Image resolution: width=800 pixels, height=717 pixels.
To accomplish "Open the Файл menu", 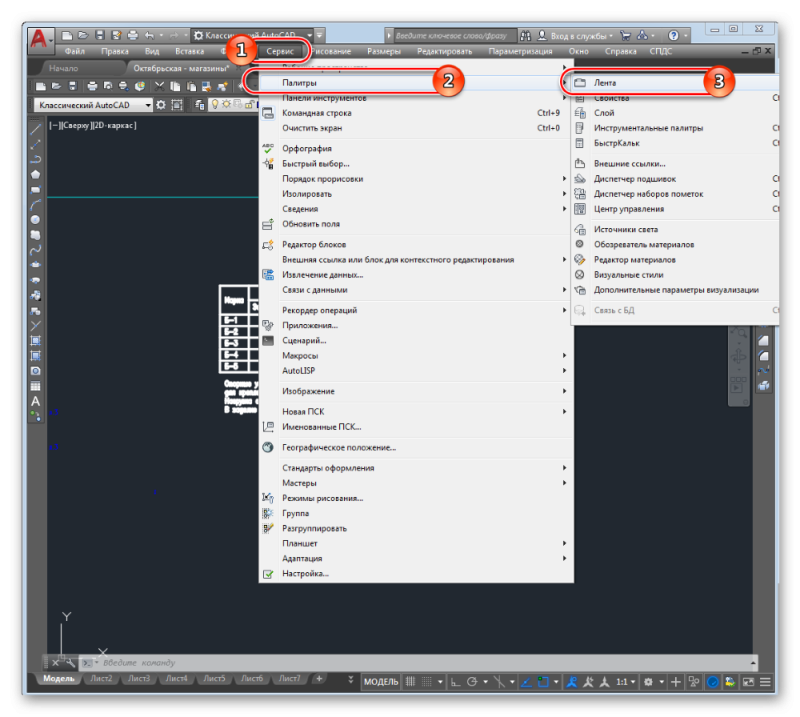I will click(x=74, y=51).
